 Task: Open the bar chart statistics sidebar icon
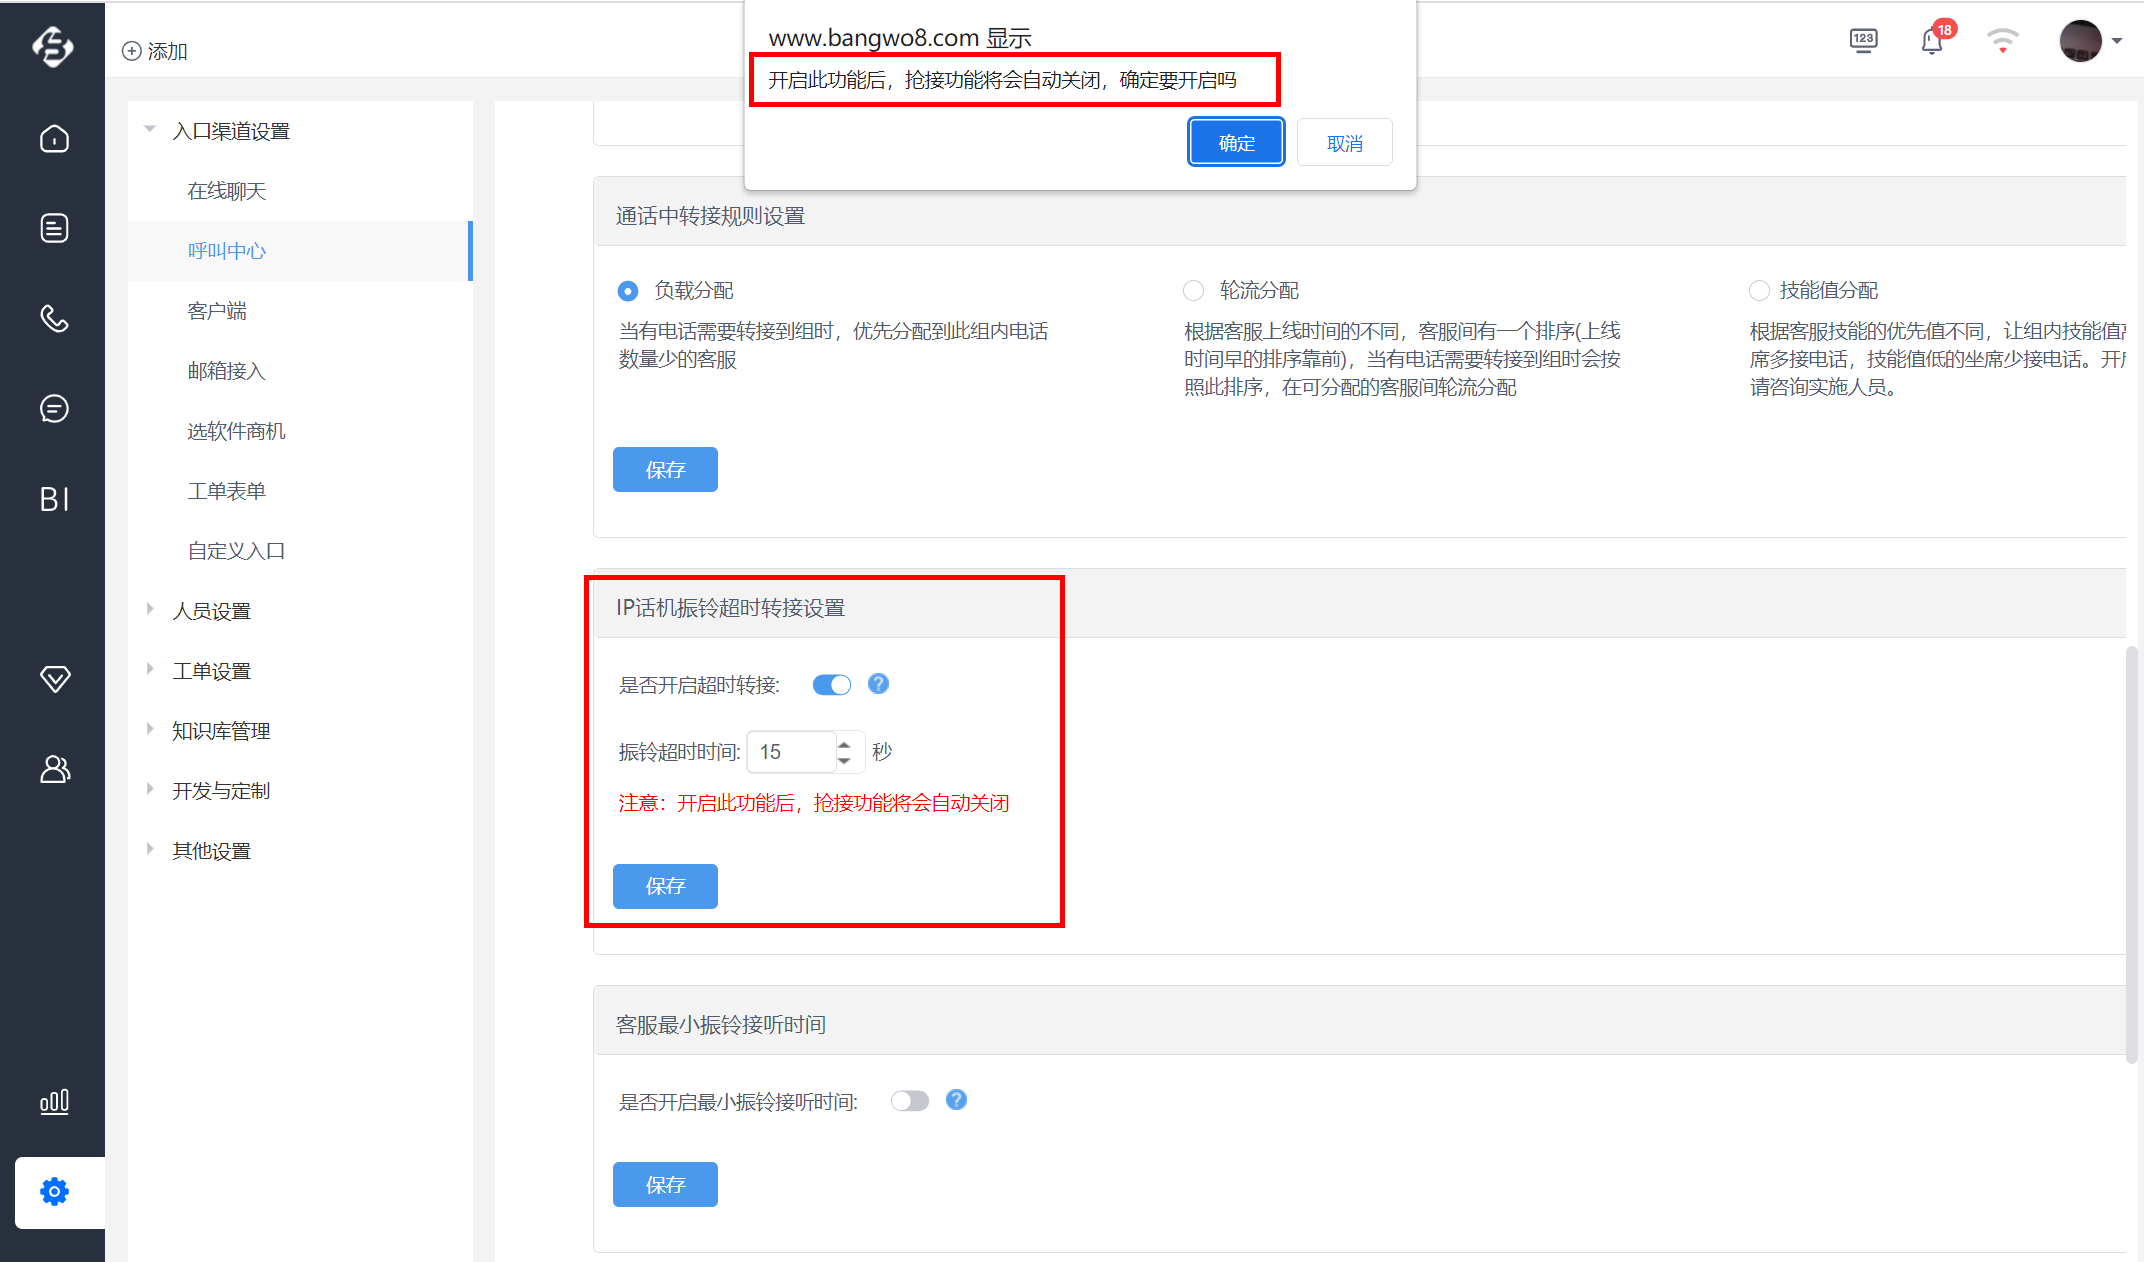(54, 1101)
